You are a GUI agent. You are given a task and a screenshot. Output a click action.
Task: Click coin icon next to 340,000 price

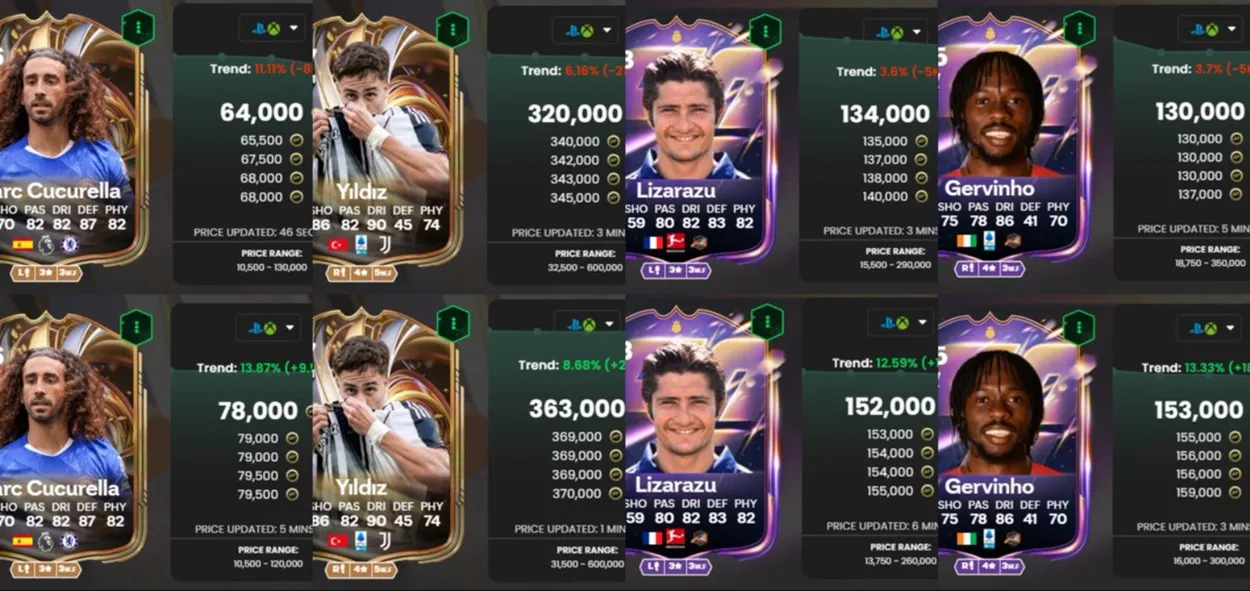[614, 142]
